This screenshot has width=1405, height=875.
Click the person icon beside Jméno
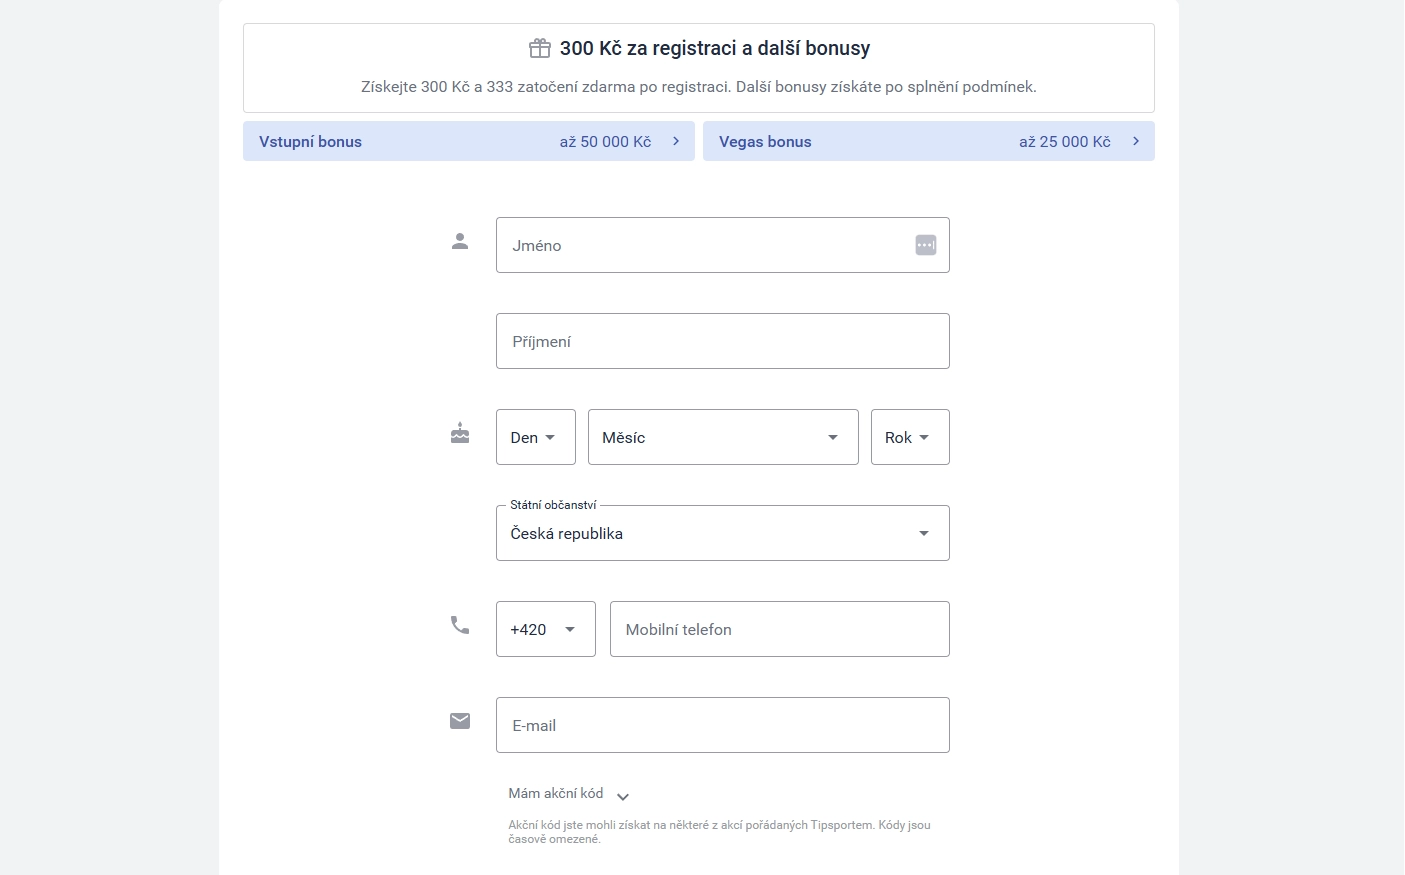coord(460,241)
